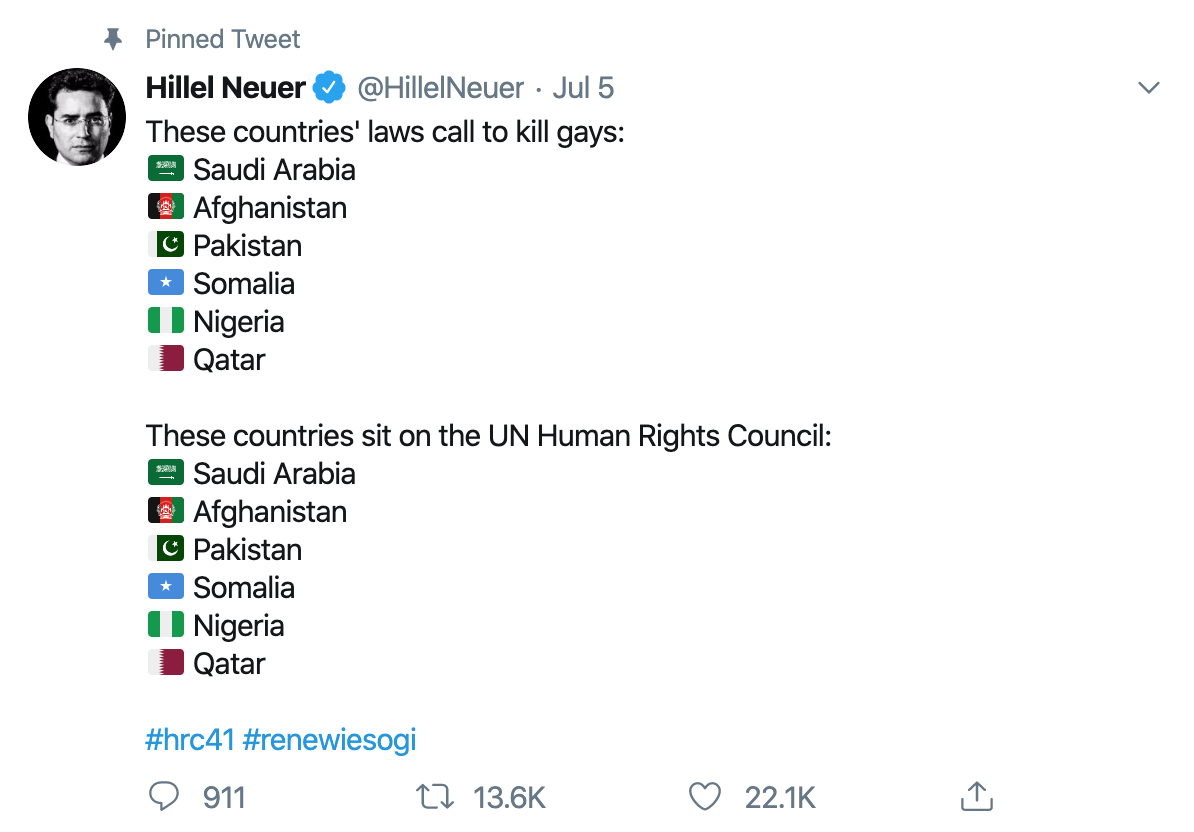The image size is (1194, 832).
Task: View the 13.6K retweets count
Action: pos(509,797)
